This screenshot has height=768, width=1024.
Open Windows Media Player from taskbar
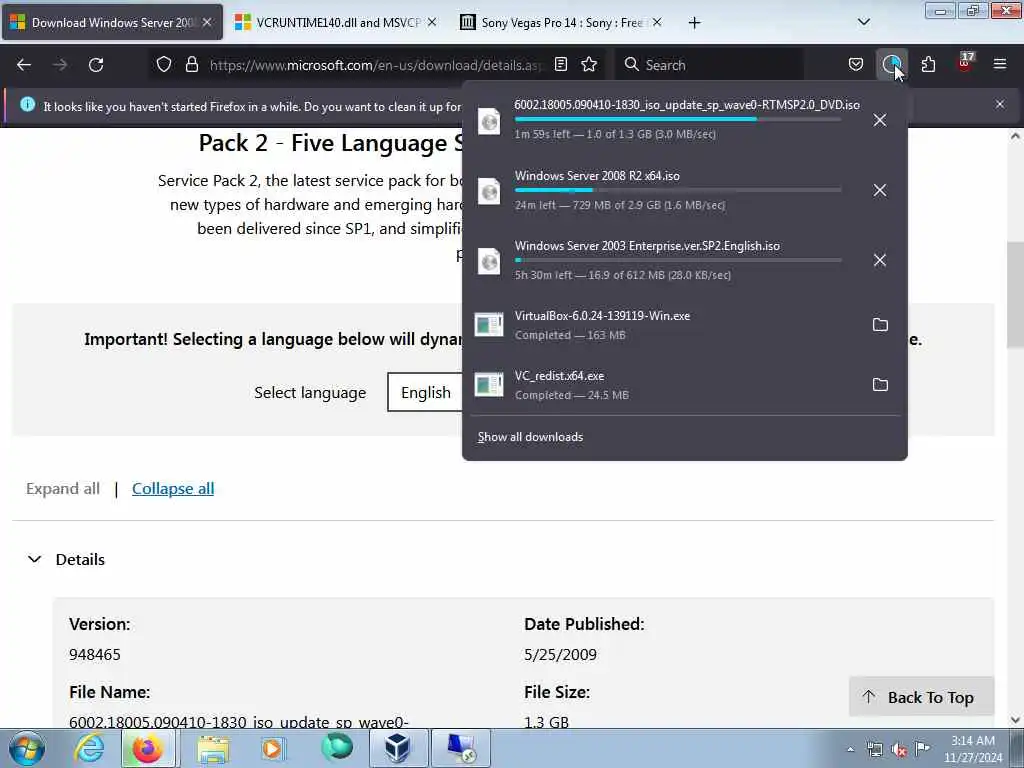pyautogui.click(x=272, y=748)
